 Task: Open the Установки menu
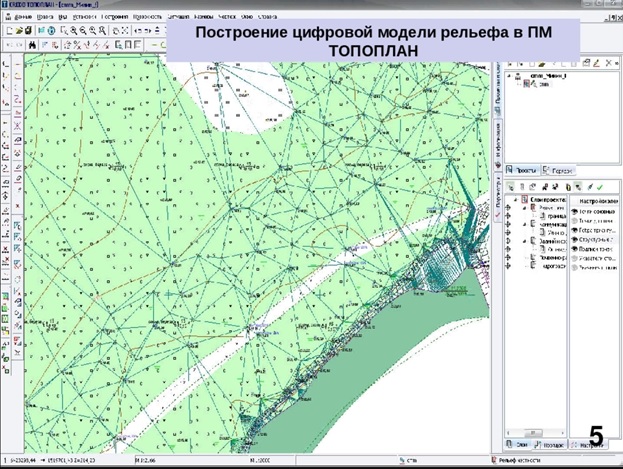pyautogui.click(x=85, y=17)
